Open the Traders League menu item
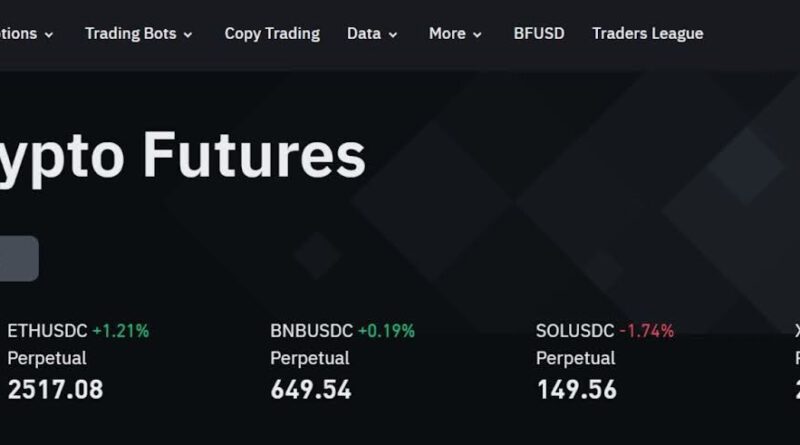Image resolution: width=800 pixels, height=445 pixels. click(x=647, y=33)
